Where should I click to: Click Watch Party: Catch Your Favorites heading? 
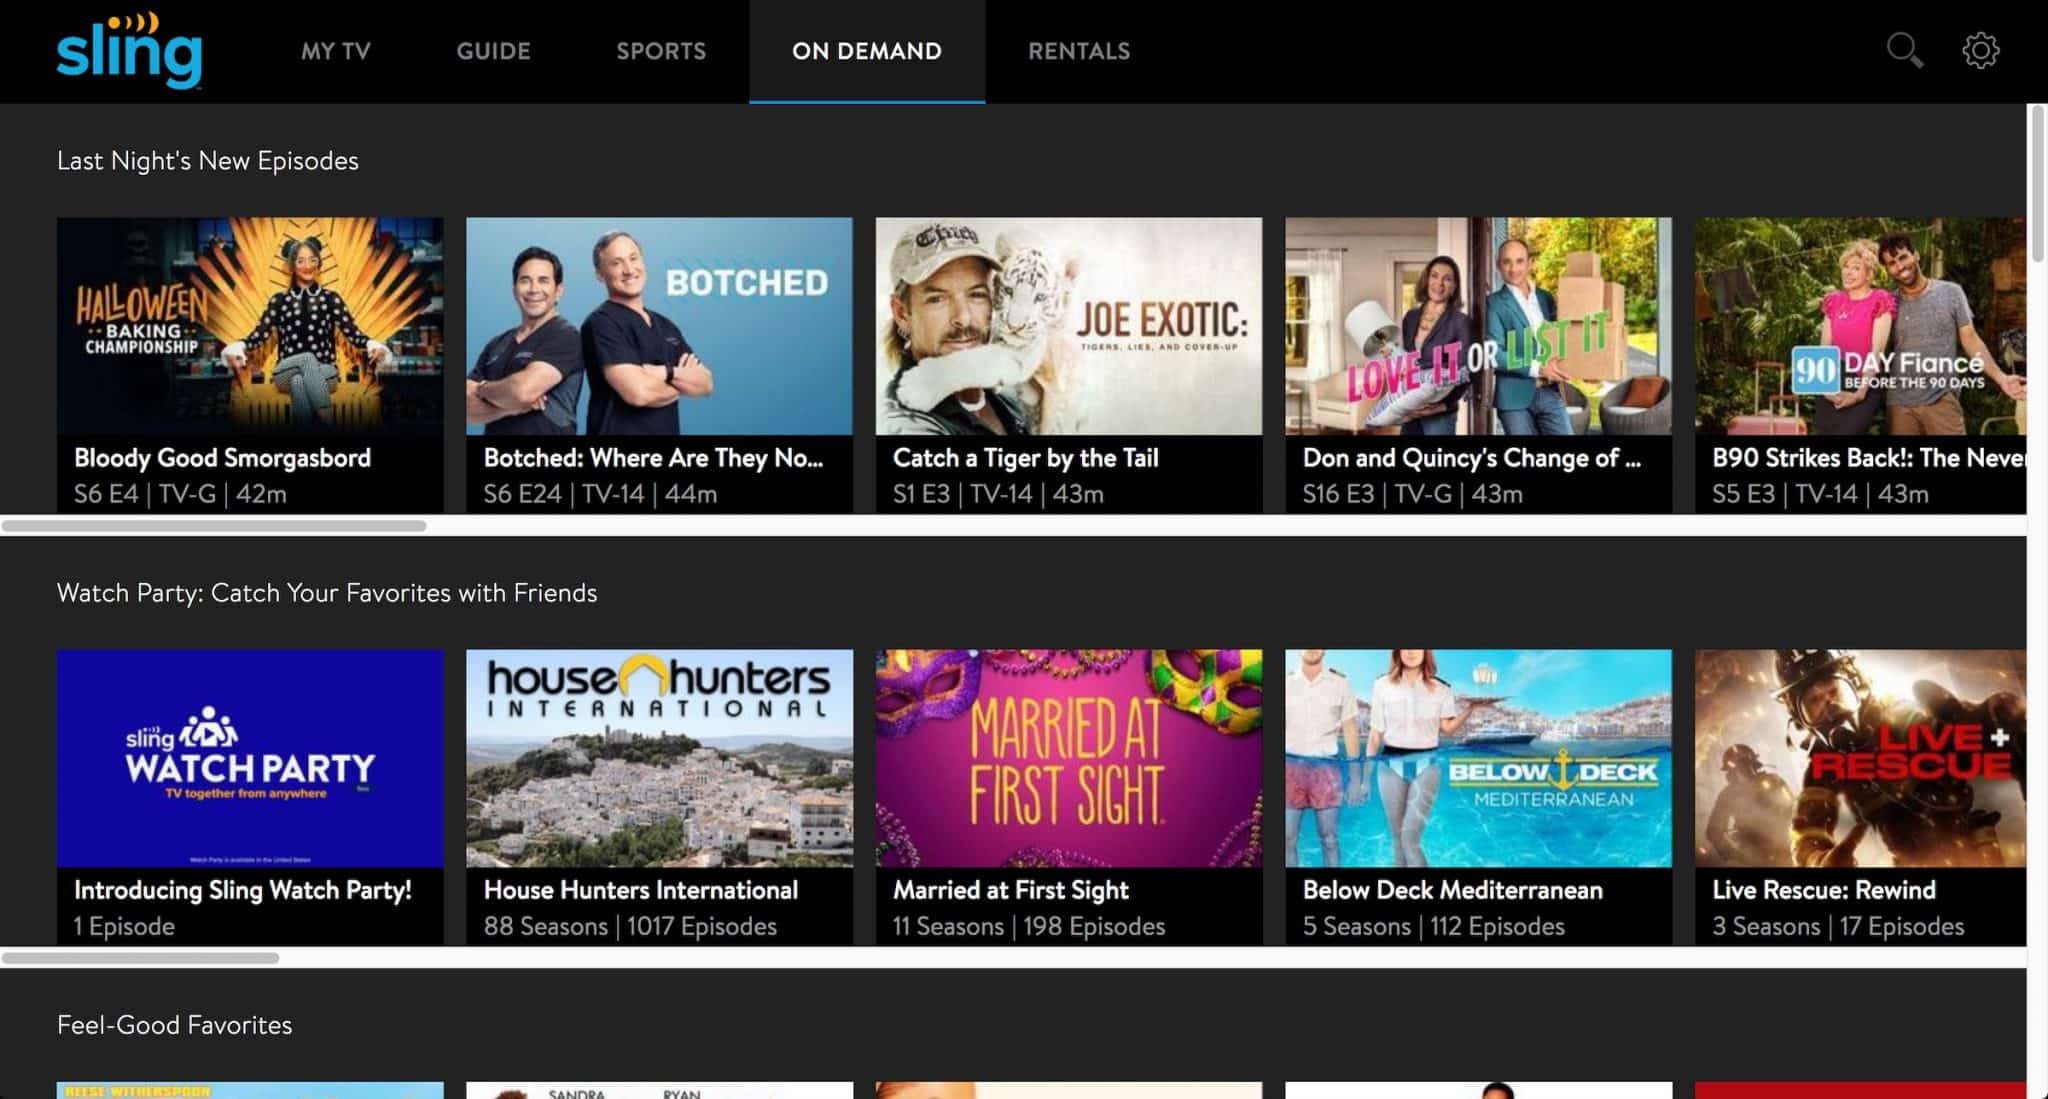click(327, 593)
